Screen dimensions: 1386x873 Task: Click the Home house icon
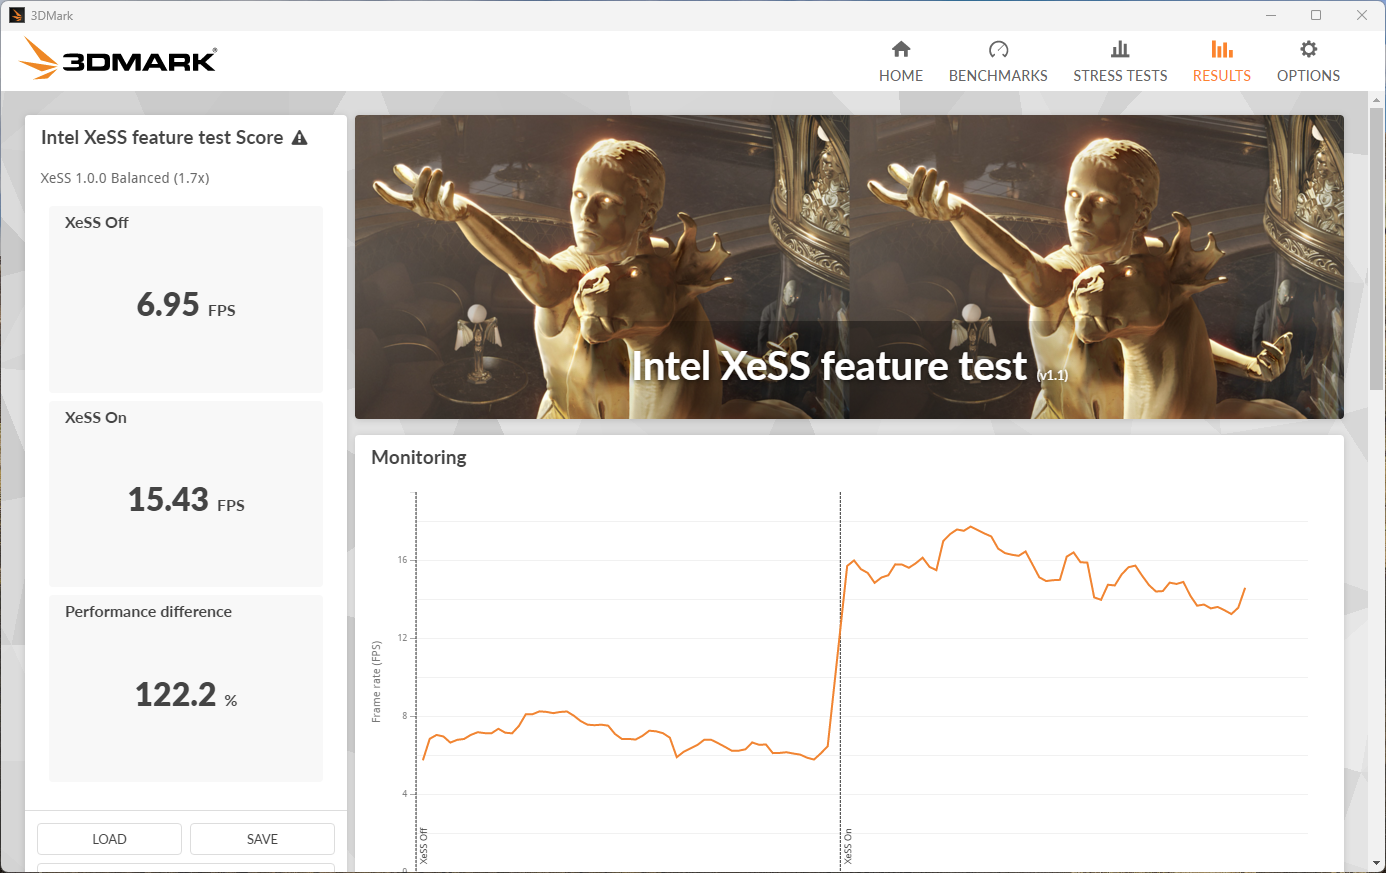tap(901, 49)
